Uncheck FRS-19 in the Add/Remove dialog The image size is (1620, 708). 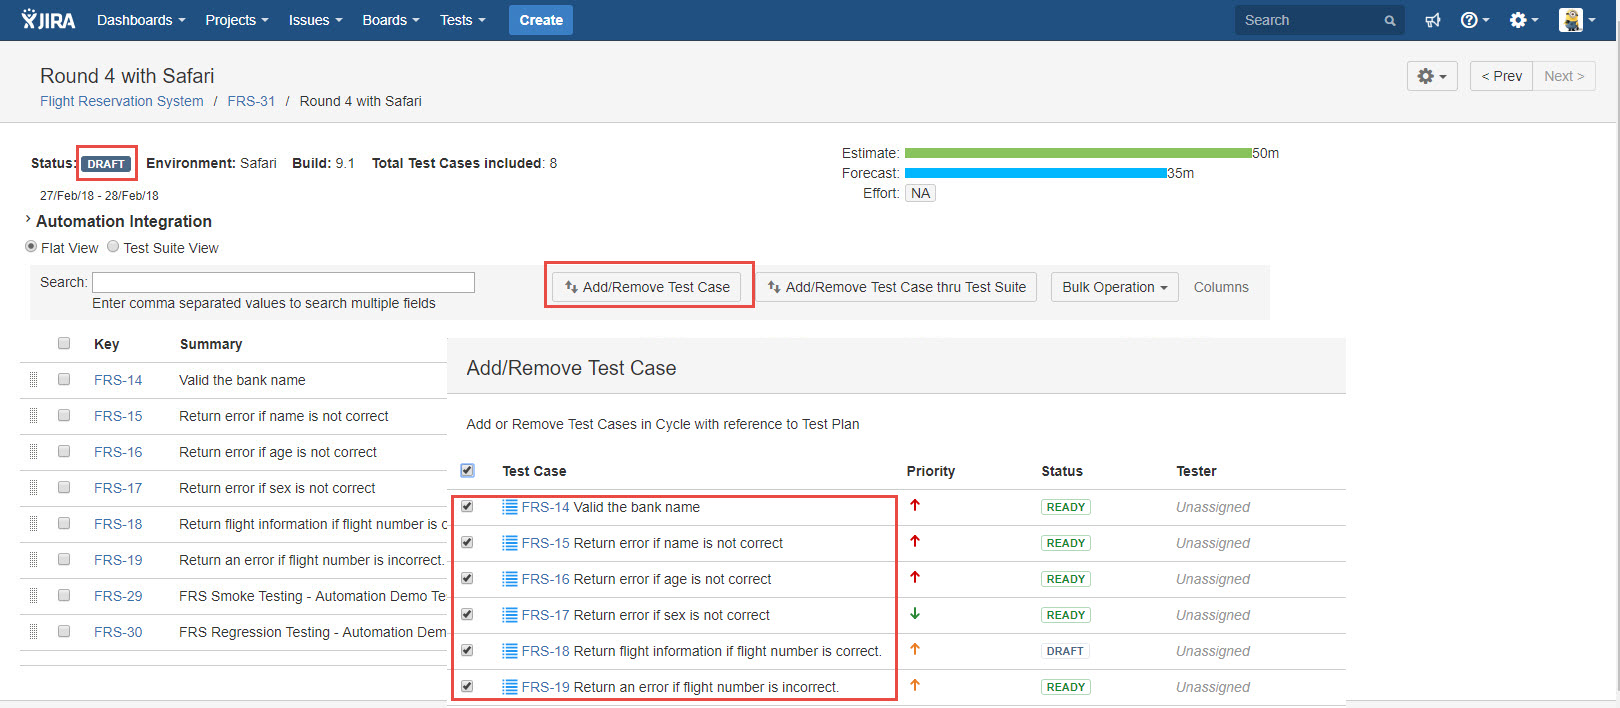click(x=467, y=686)
